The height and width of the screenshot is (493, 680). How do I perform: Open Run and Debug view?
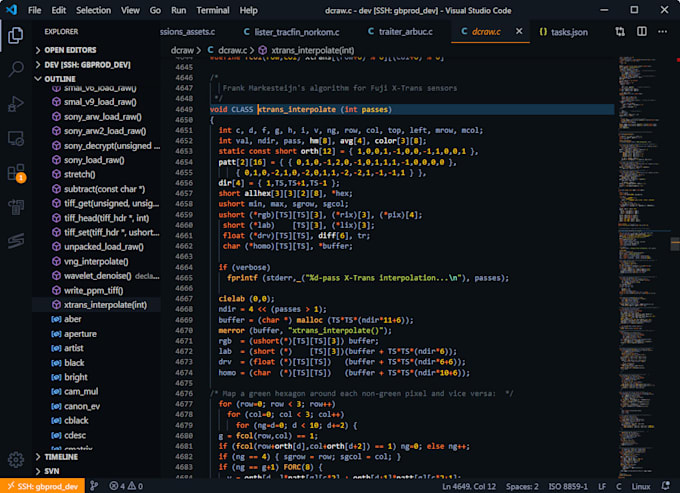click(x=16, y=104)
